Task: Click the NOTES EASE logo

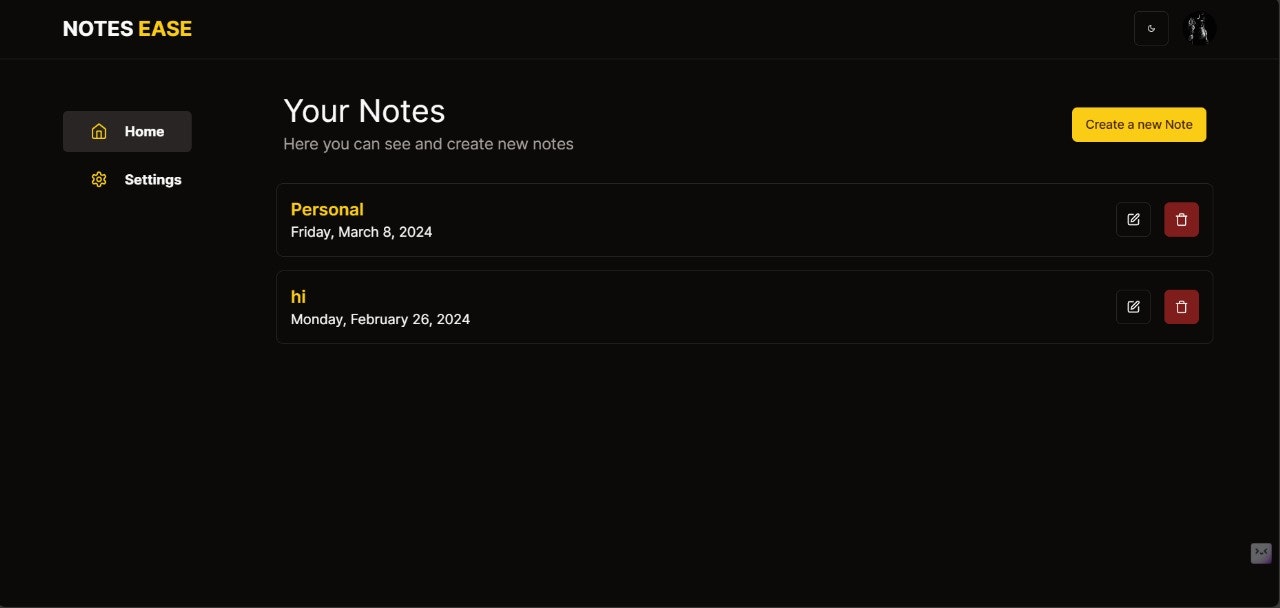Action: 127,28
